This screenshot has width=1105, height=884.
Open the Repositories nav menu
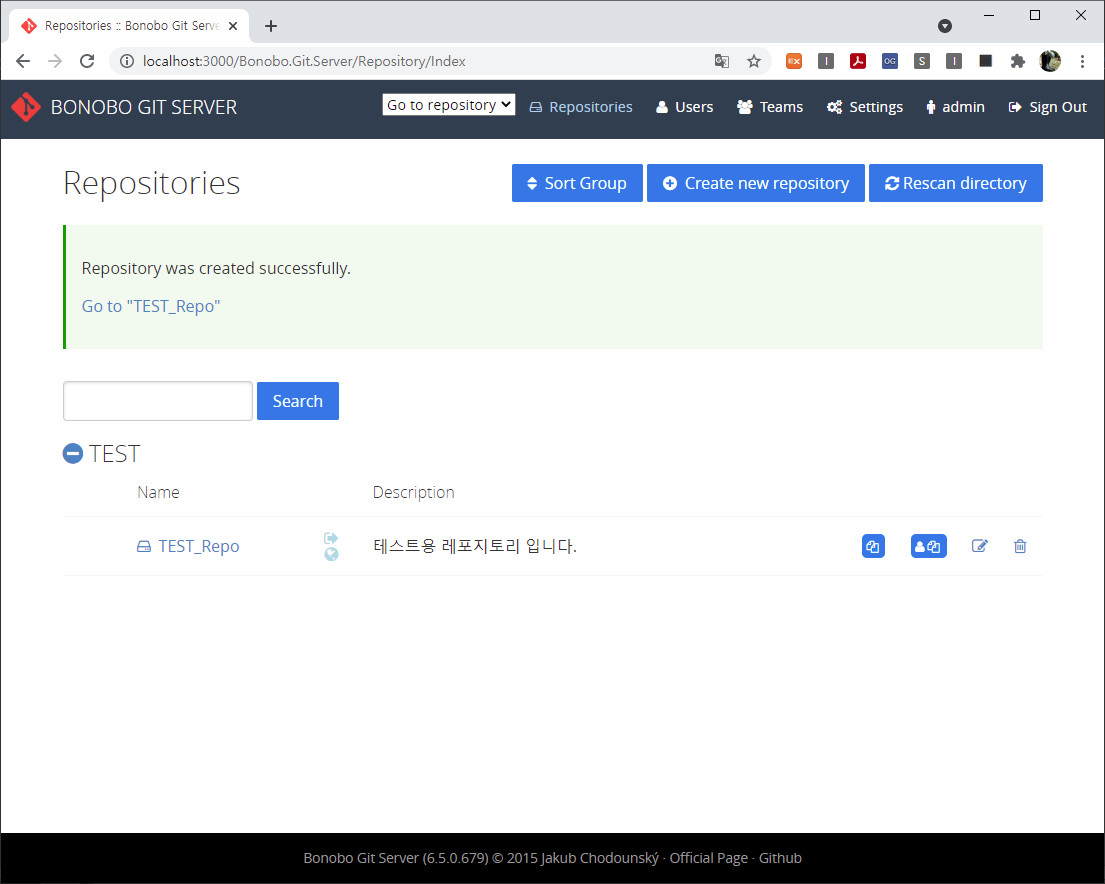point(581,107)
